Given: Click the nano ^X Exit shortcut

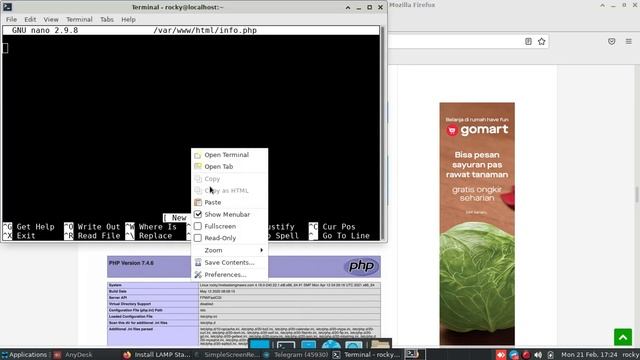Looking at the screenshot, I should click(x=19, y=236).
